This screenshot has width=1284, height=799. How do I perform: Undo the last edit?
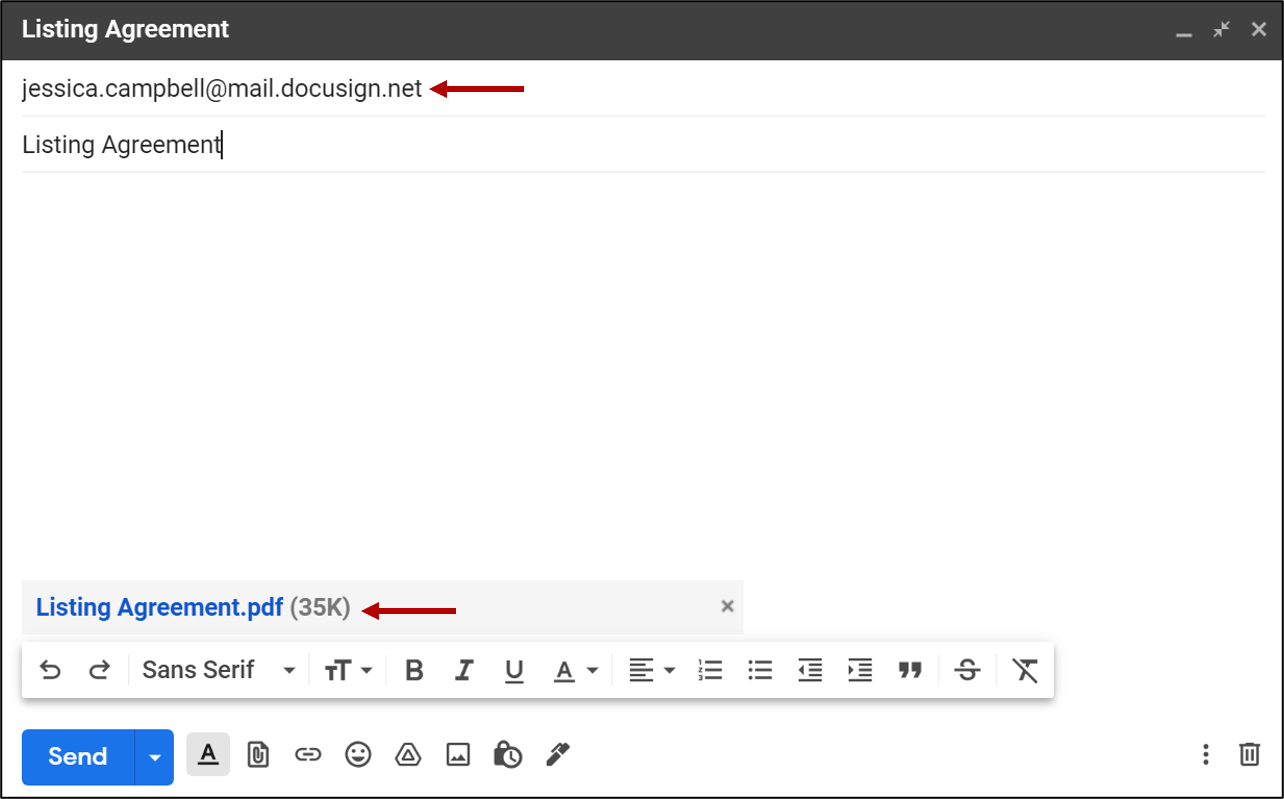(50, 670)
